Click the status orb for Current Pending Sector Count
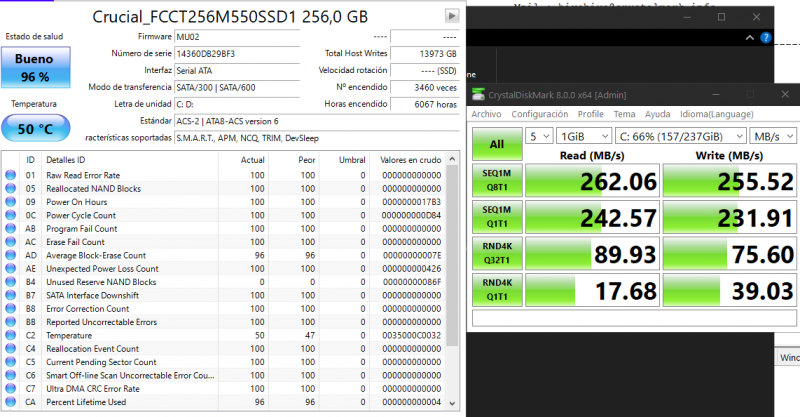800x417 pixels. [10, 362]
